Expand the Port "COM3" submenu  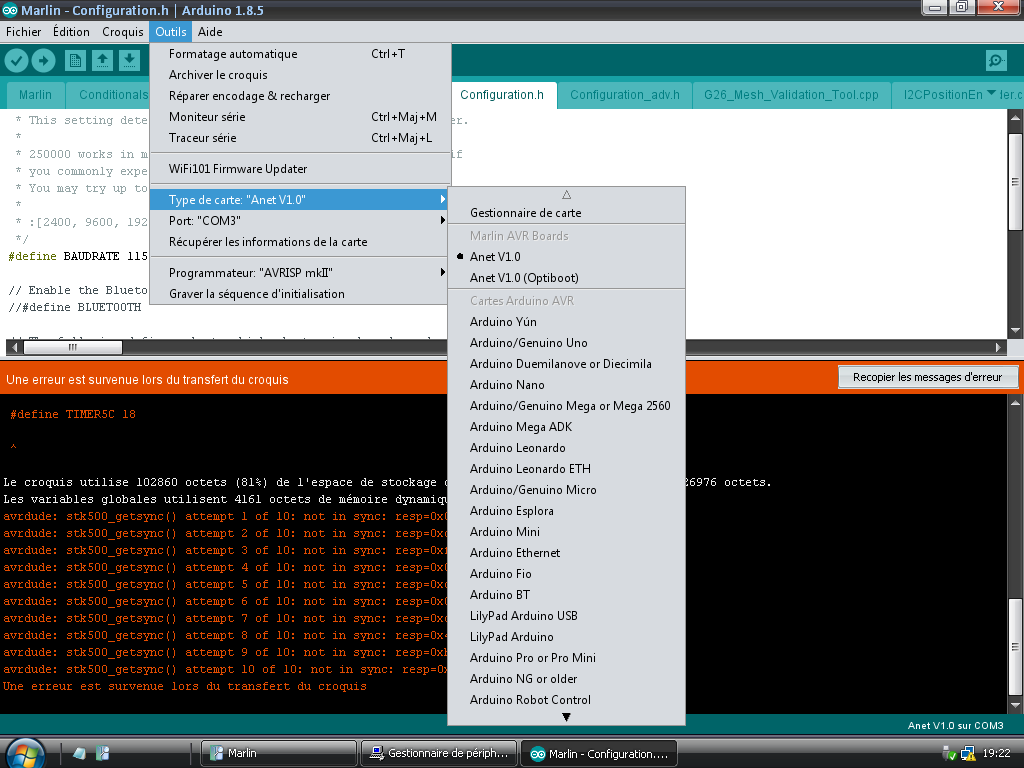pos(300,221)
